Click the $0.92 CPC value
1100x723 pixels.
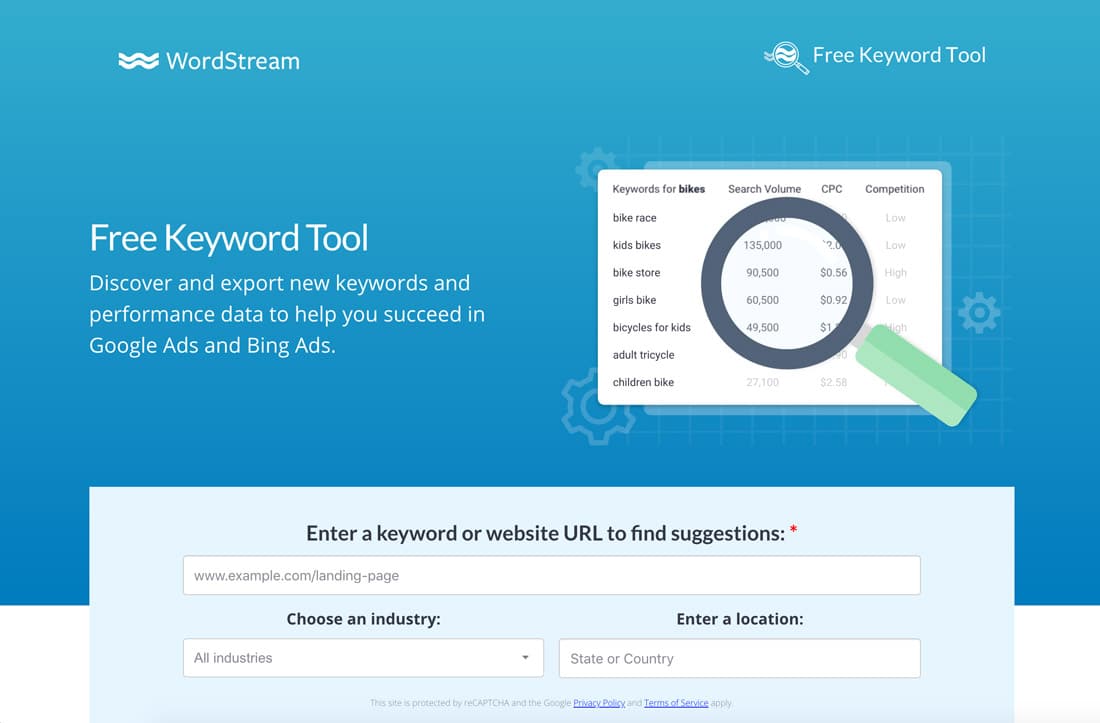tap(833, 299)
